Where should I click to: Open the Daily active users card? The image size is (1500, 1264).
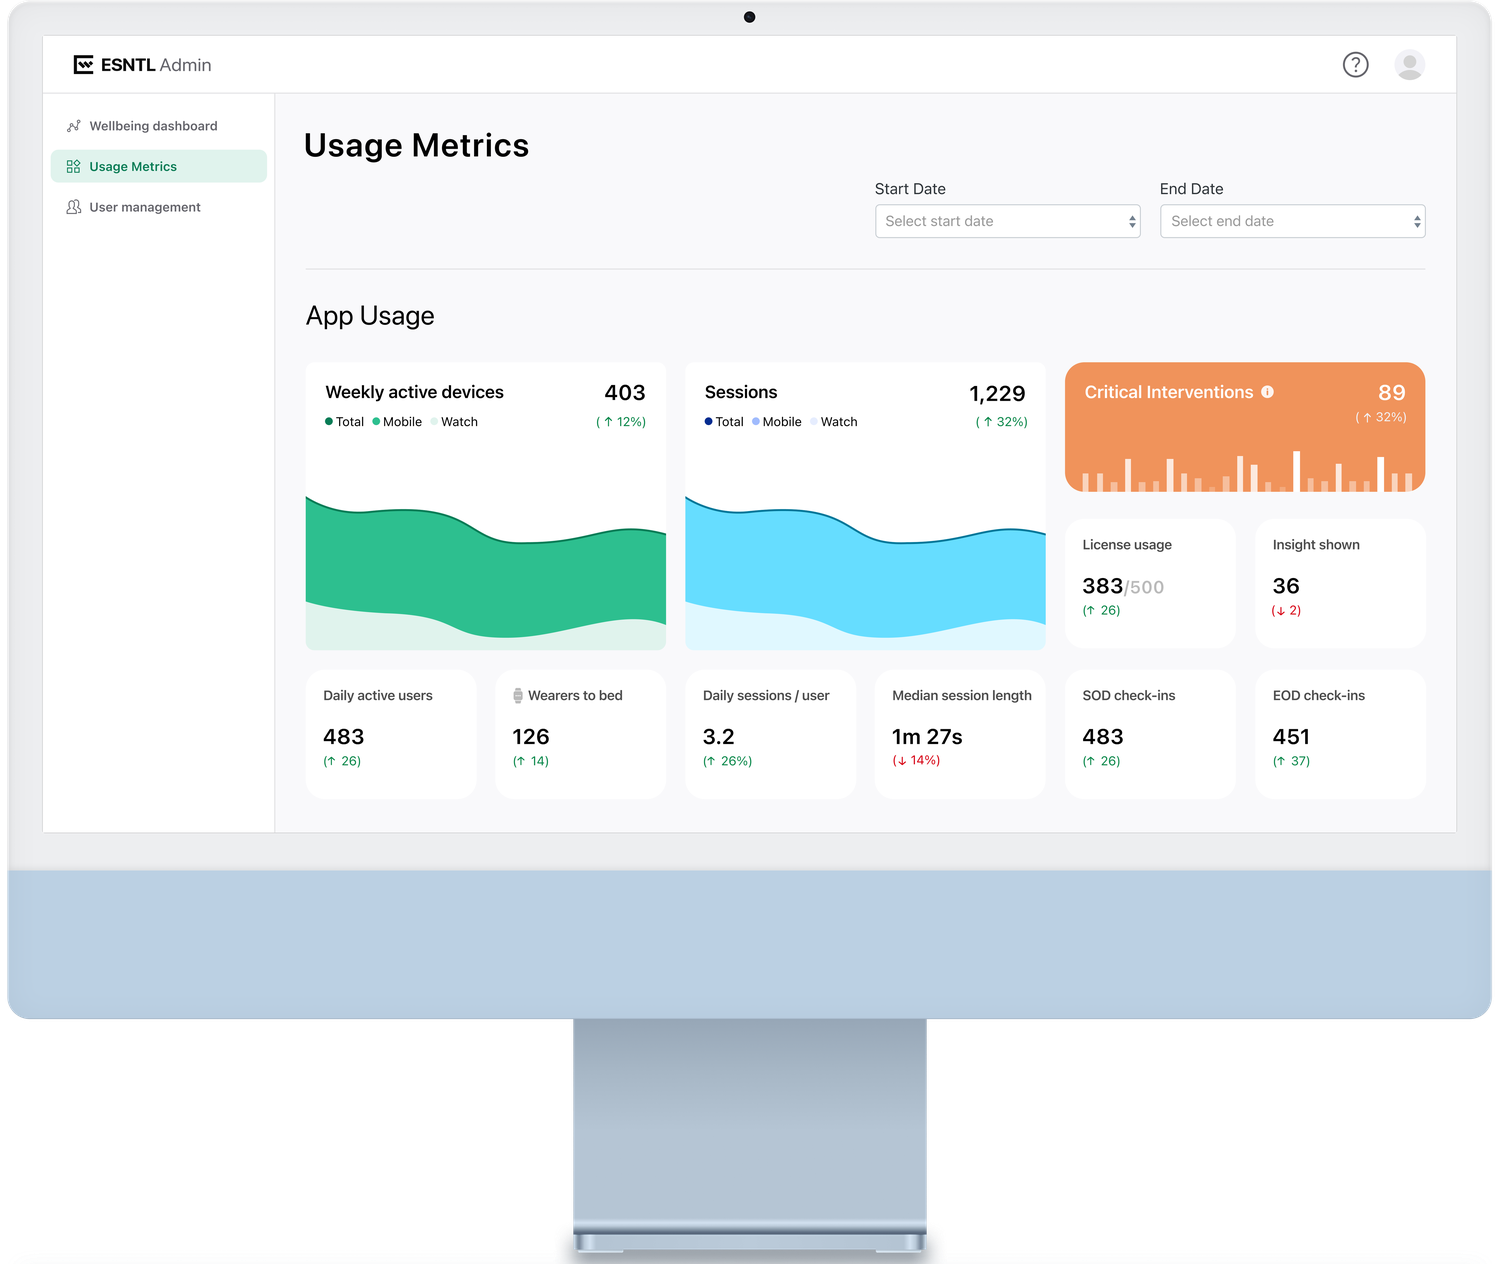click(391, 734)
